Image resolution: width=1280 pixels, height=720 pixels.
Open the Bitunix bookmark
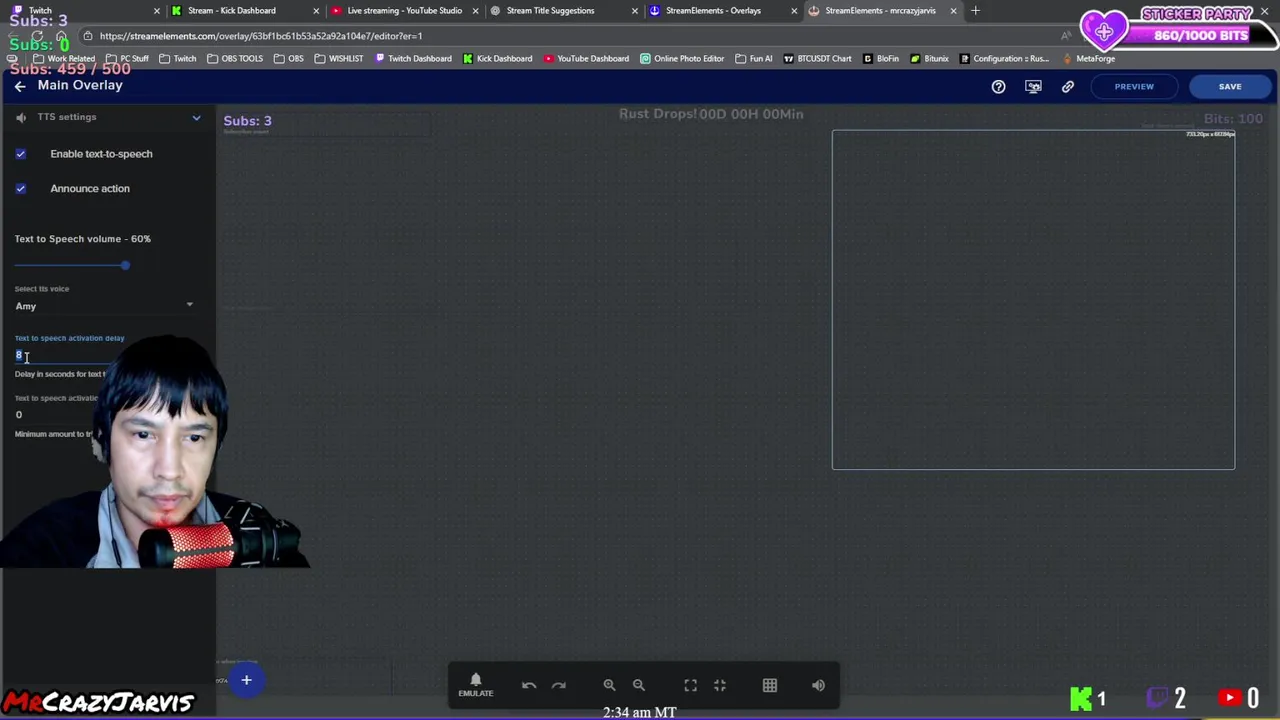(929, 59)
